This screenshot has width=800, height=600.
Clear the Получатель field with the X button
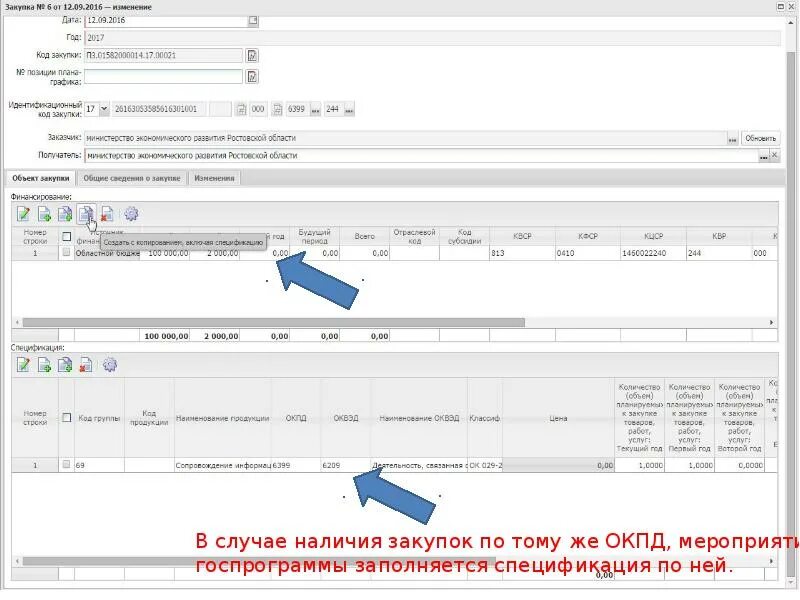774,155
